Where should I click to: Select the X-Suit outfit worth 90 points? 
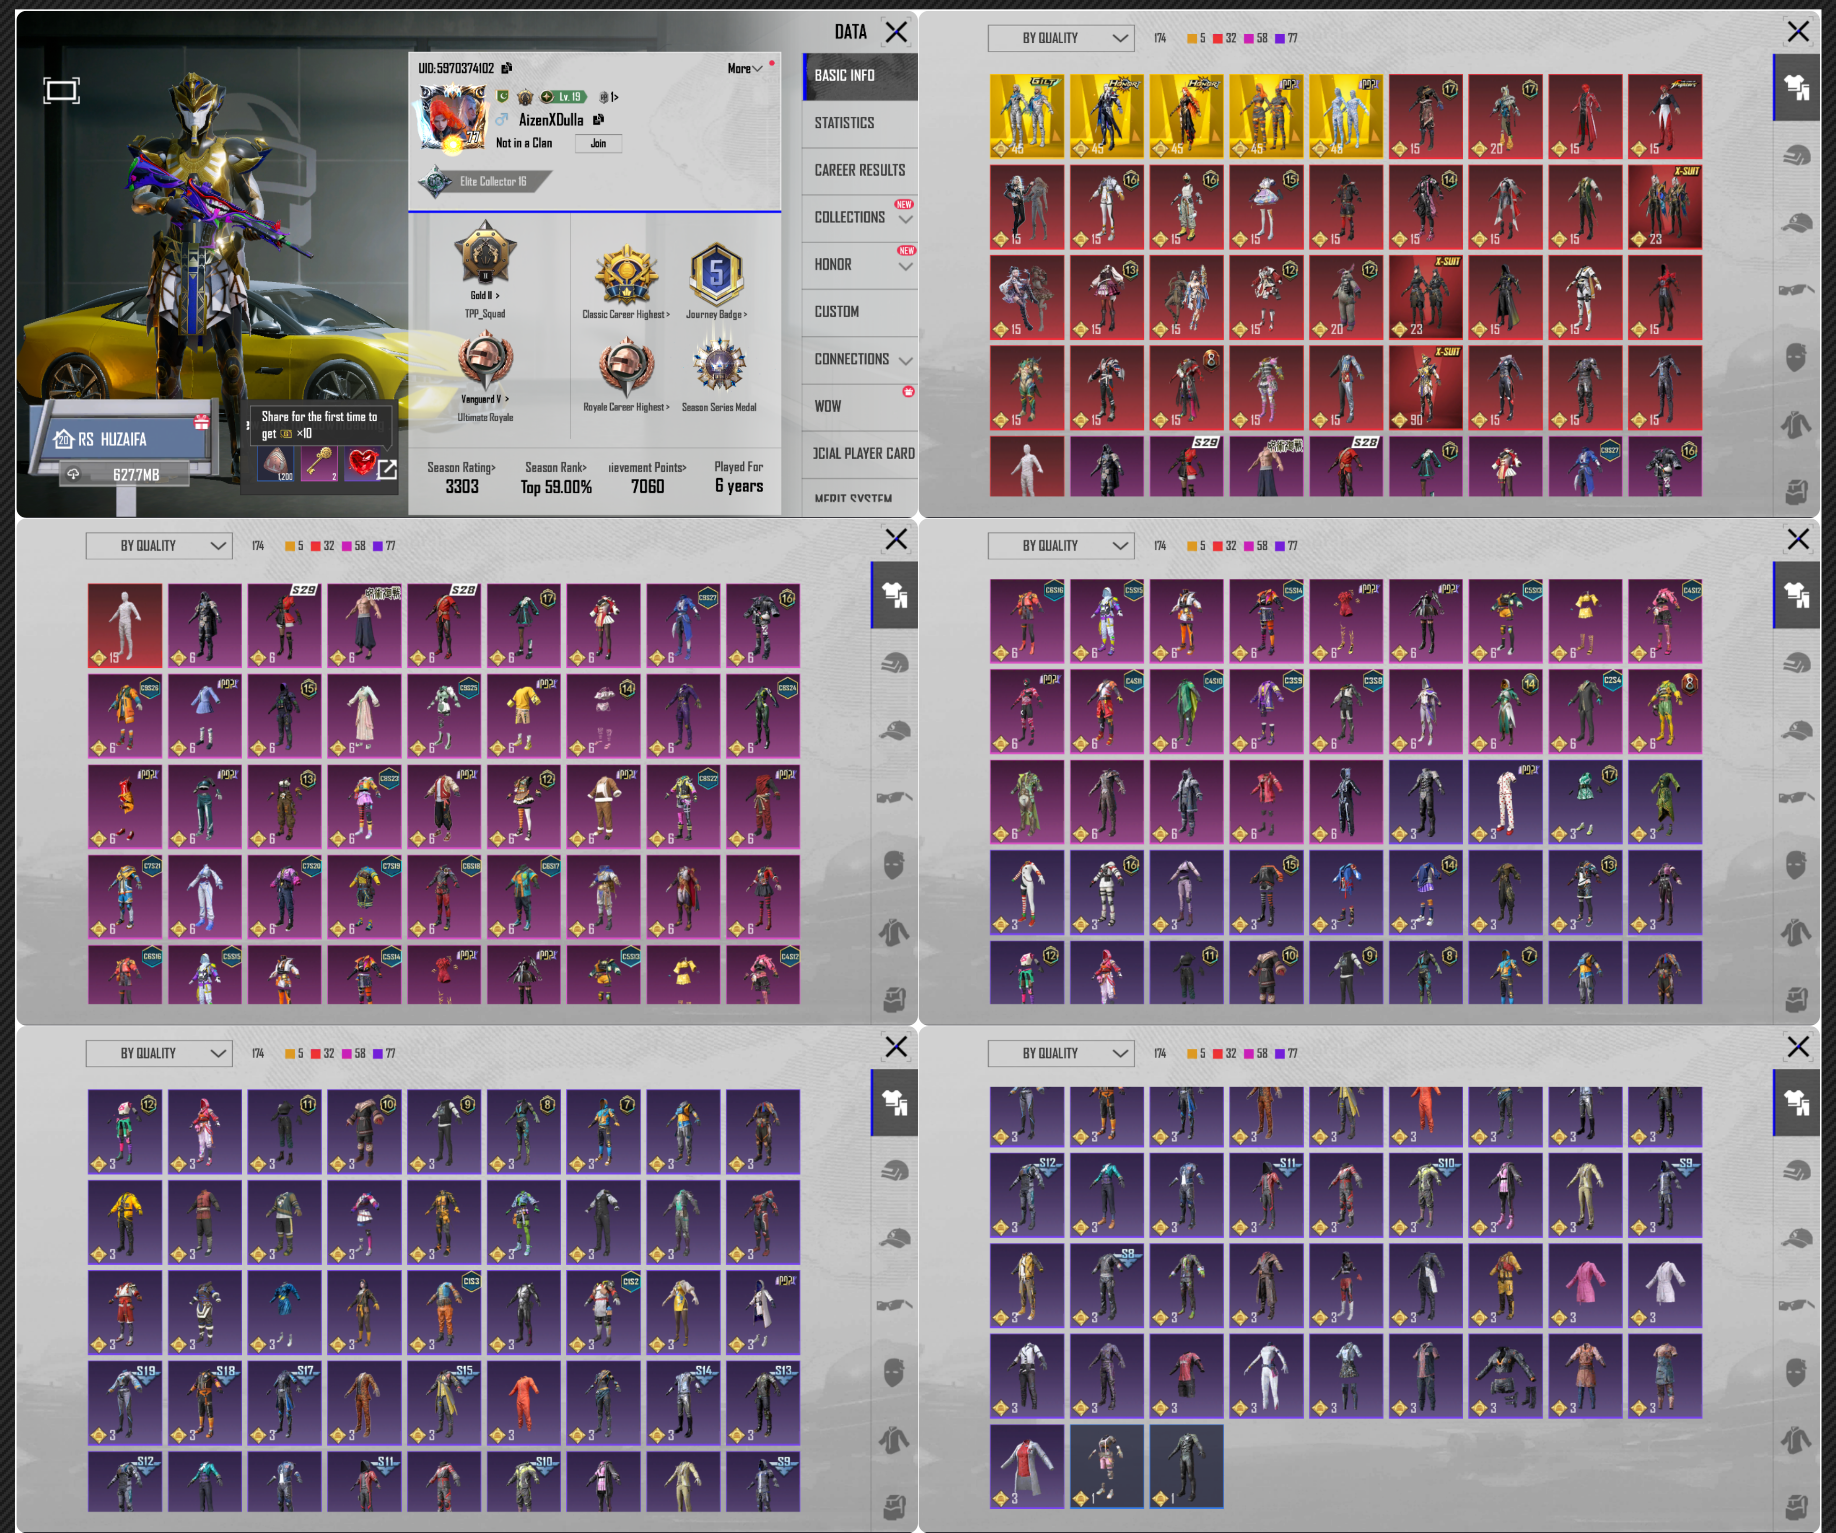click(1425, 387)
